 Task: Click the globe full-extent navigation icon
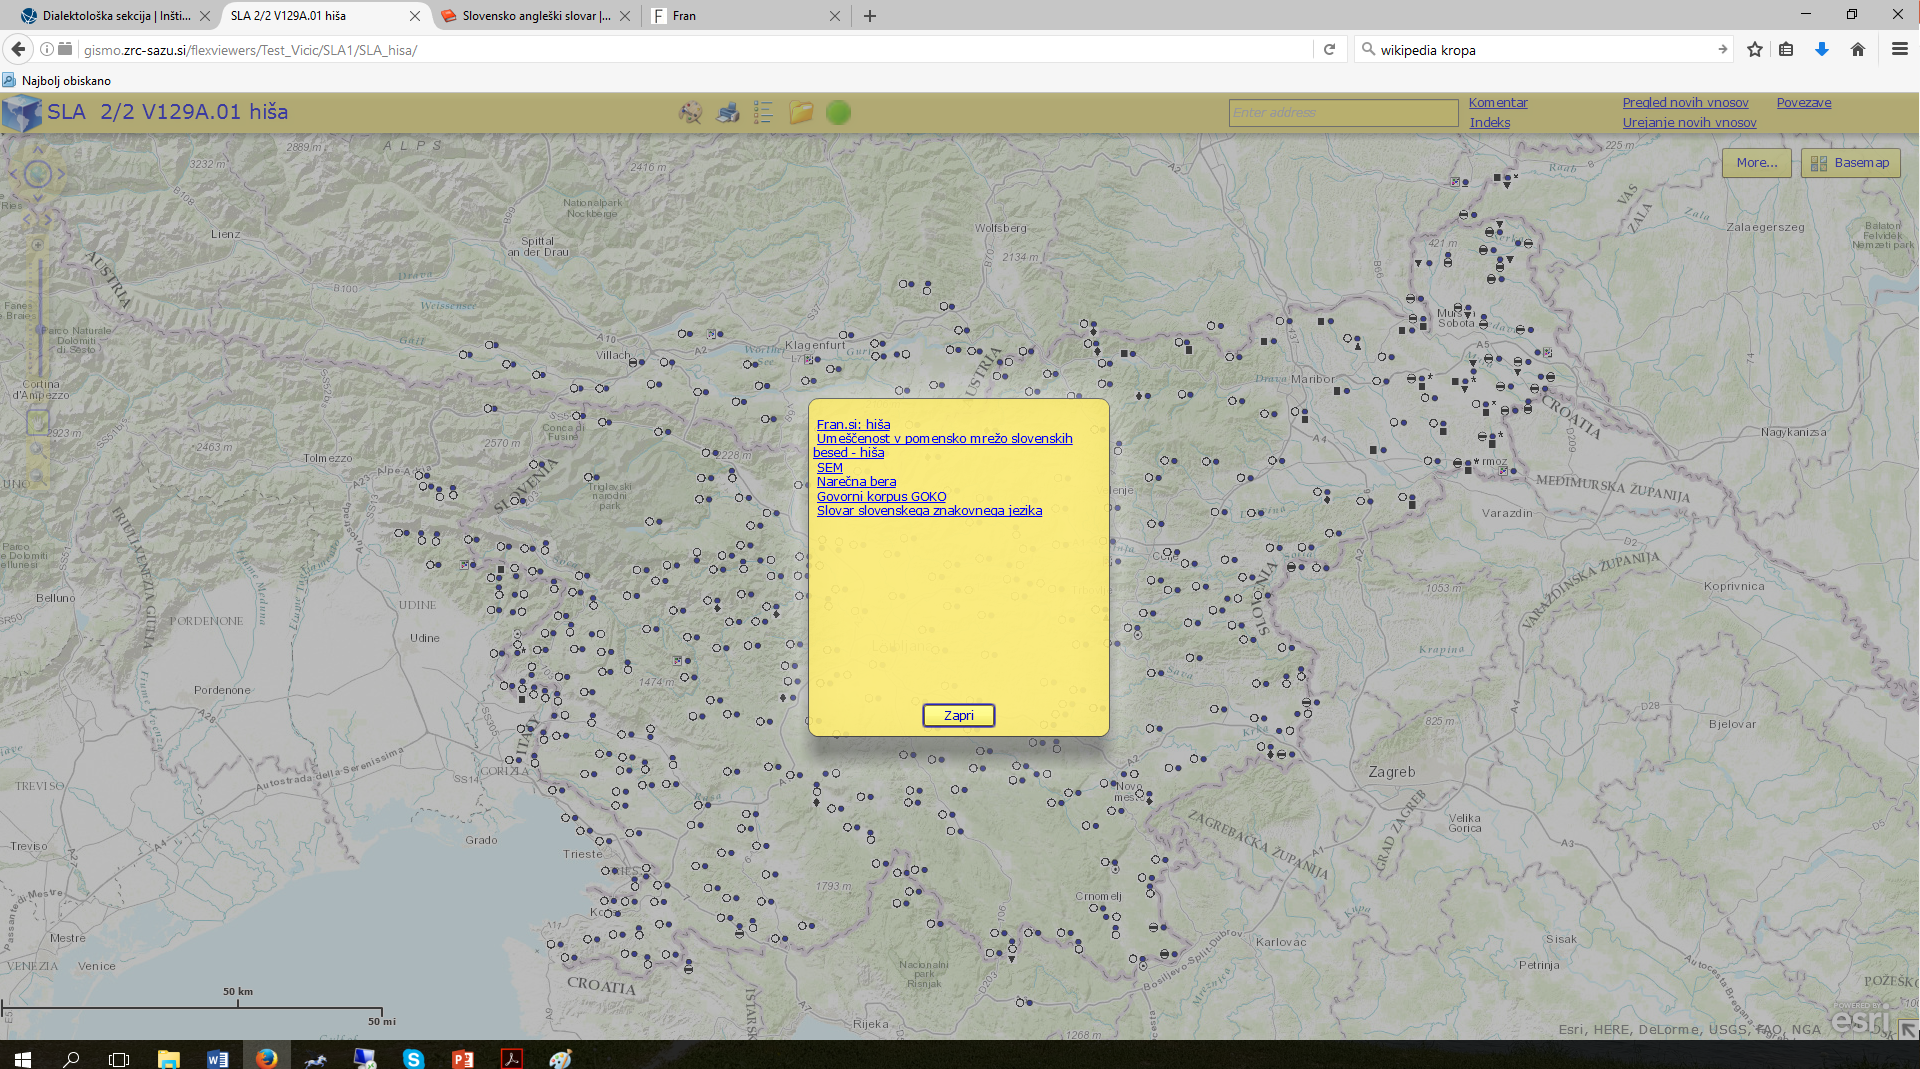pos(38,174)
